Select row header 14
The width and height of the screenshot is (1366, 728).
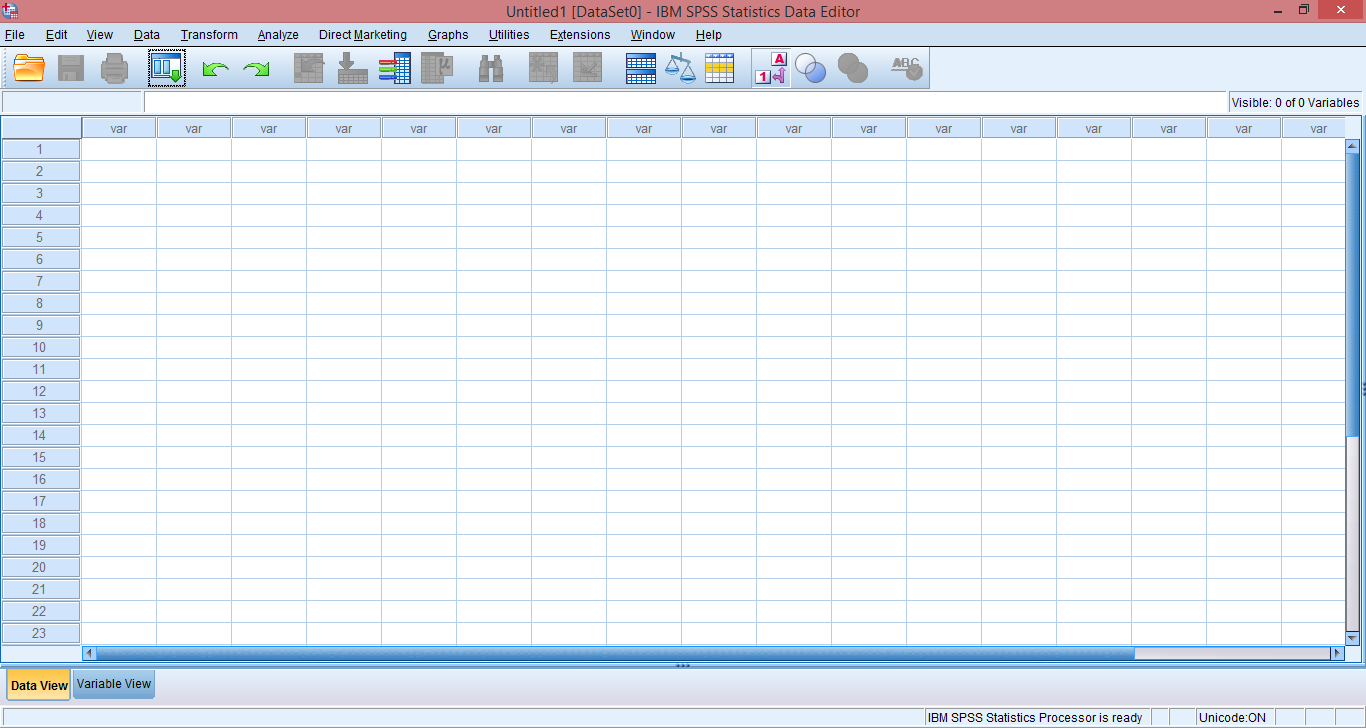(40, 435)
